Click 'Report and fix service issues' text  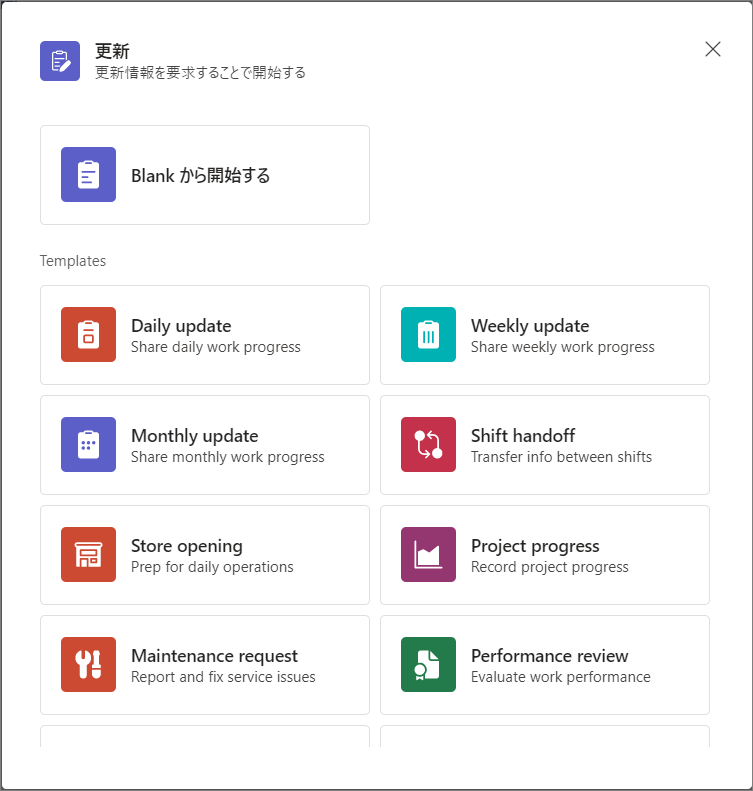tap(223, 677)
